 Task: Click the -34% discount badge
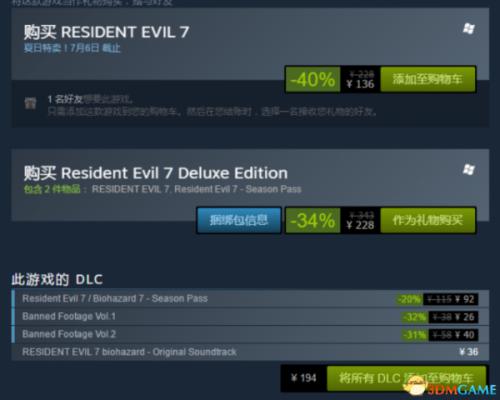pos(313,220)
